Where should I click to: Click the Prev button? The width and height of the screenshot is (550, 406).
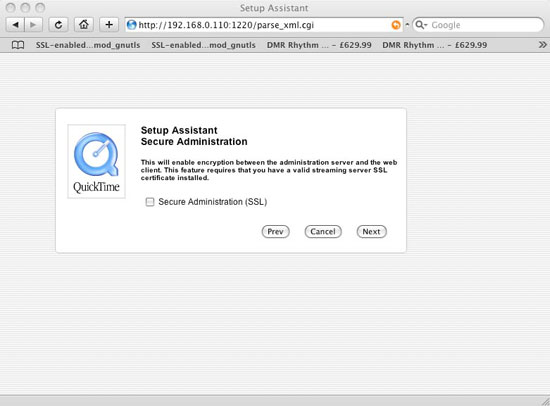point(275,232)
